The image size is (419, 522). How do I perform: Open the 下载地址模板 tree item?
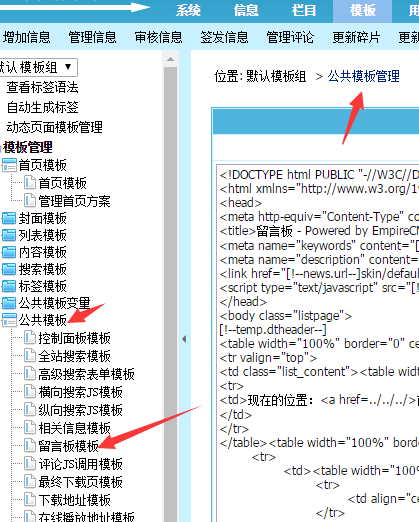74,500
